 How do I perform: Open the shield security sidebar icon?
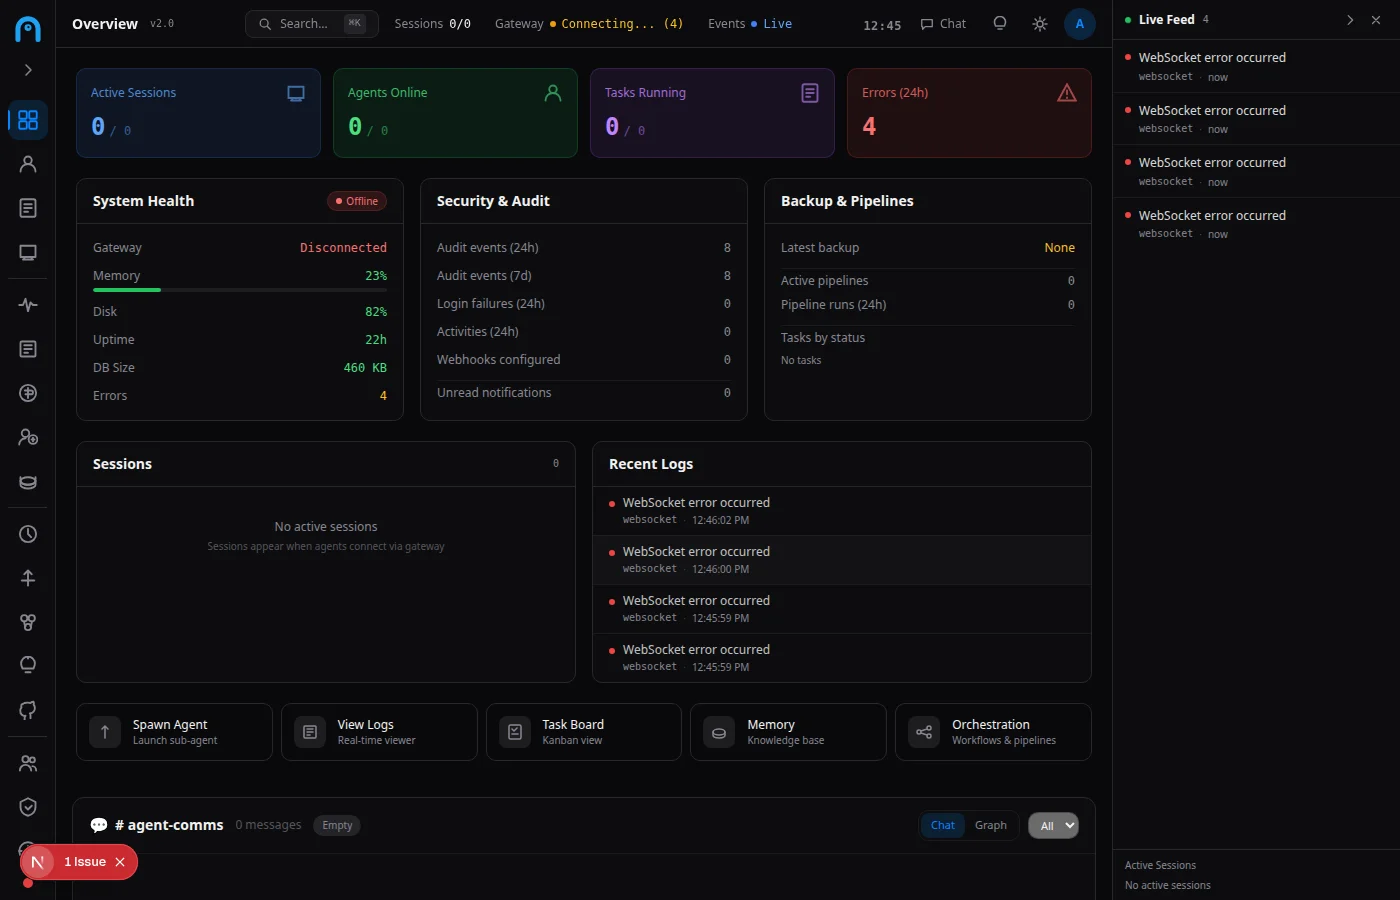28,807
